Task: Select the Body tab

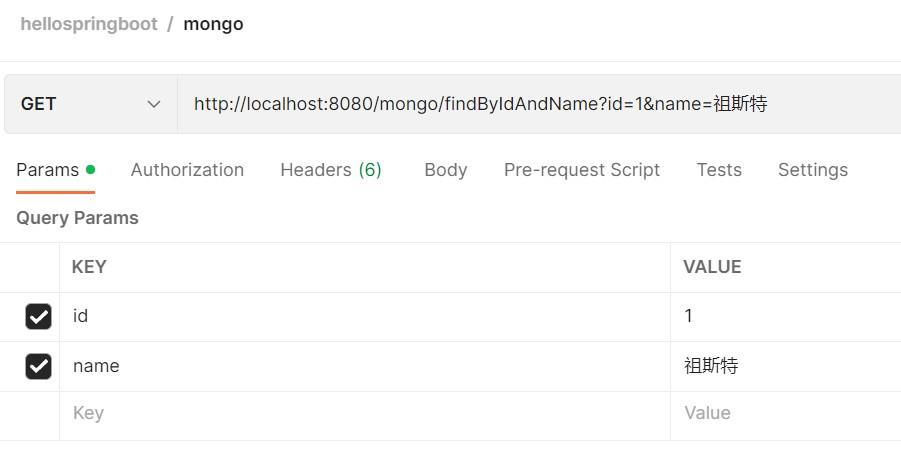Action: [x=445, y=170]
